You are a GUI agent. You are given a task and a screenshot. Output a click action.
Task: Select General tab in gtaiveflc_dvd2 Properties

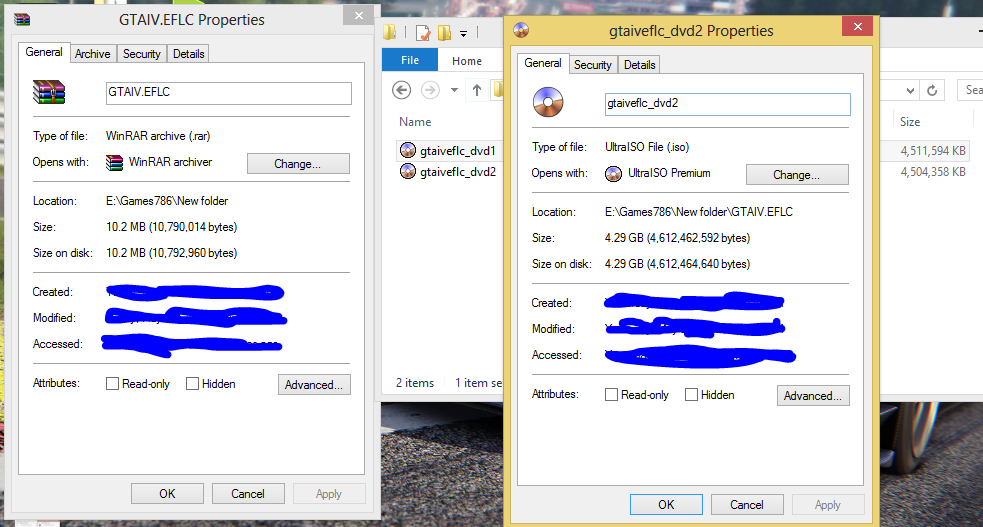[x=543, y=63]
